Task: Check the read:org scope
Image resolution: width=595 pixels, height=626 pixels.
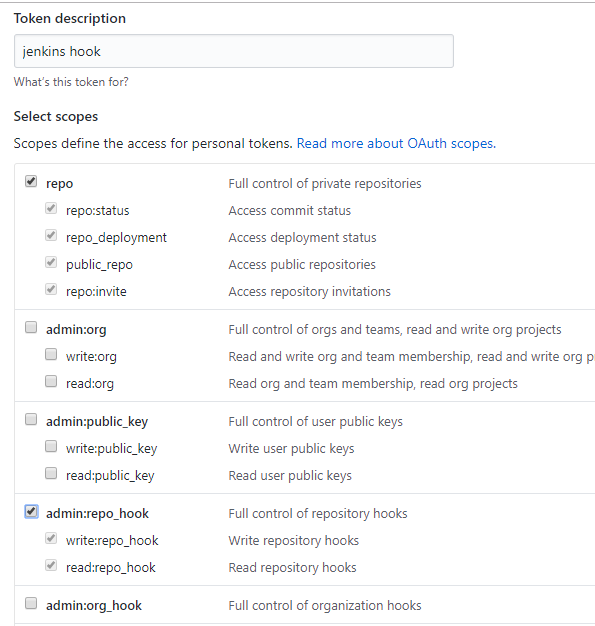Action: tap(51, 381)
